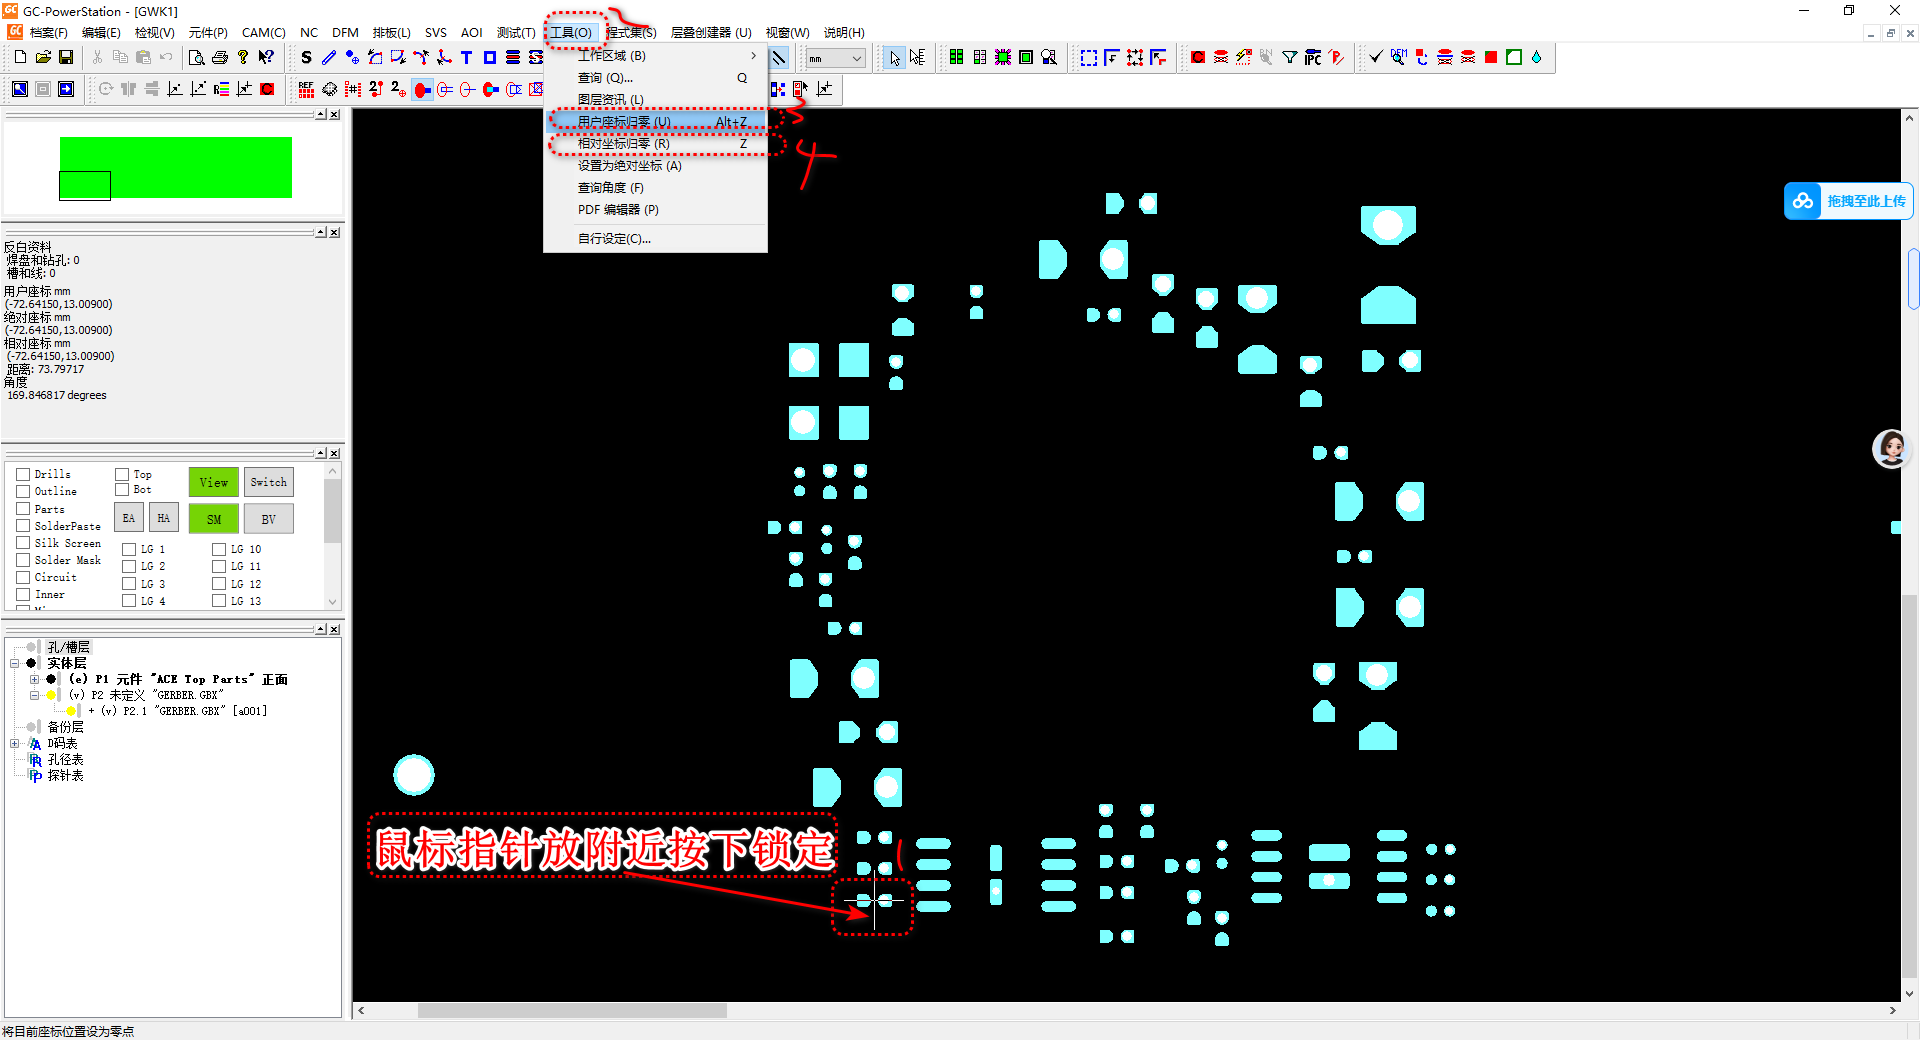Click the layer list vertical scrollbar thumb
Screen dimensions: 1920x1040
tap(333, 509)
